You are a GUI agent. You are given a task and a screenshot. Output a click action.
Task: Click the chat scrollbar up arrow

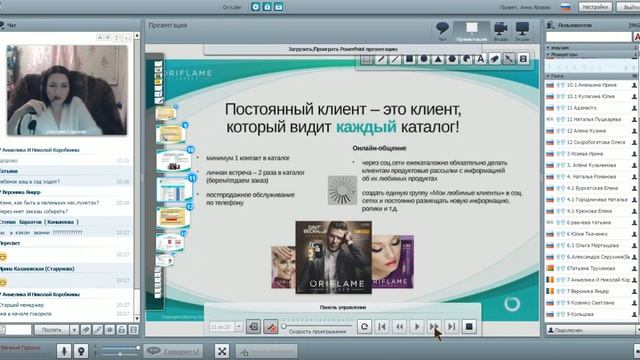137,36
